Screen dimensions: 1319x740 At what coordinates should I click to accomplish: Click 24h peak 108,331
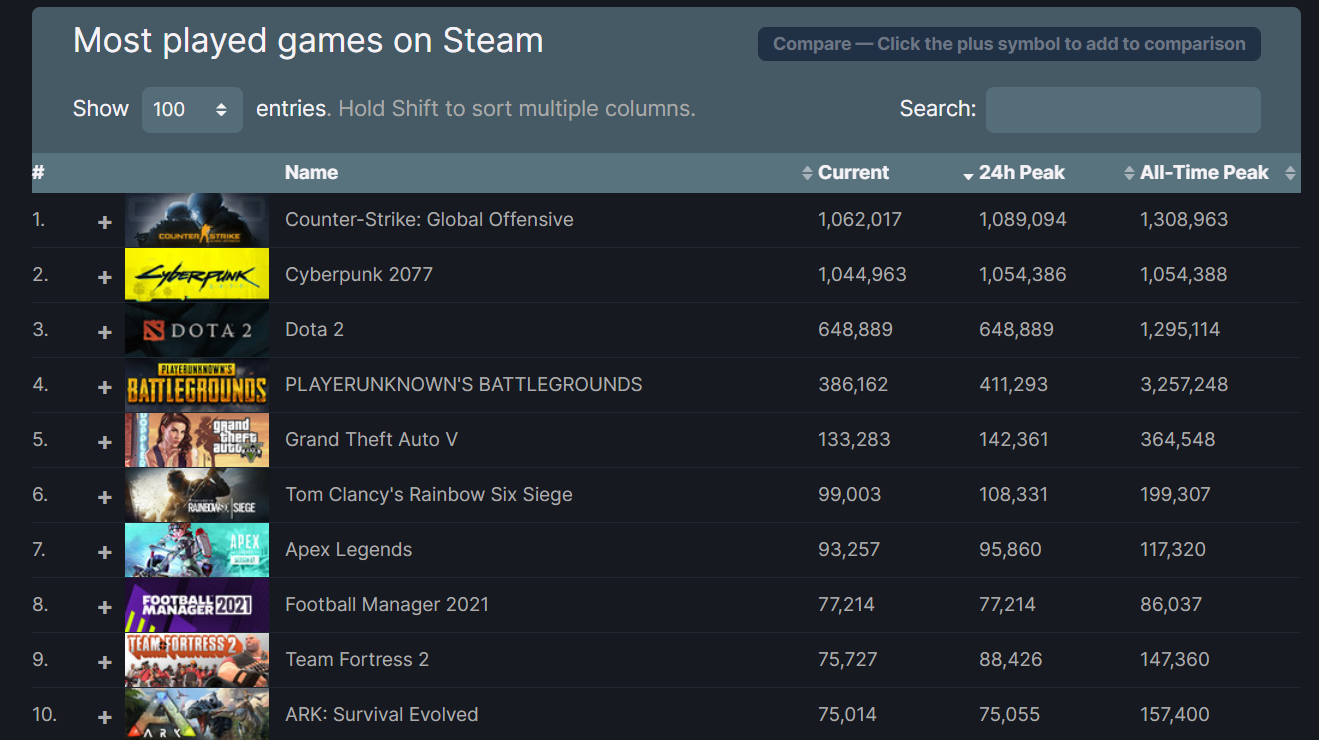pyautogui.click(x=1016, y=494)
